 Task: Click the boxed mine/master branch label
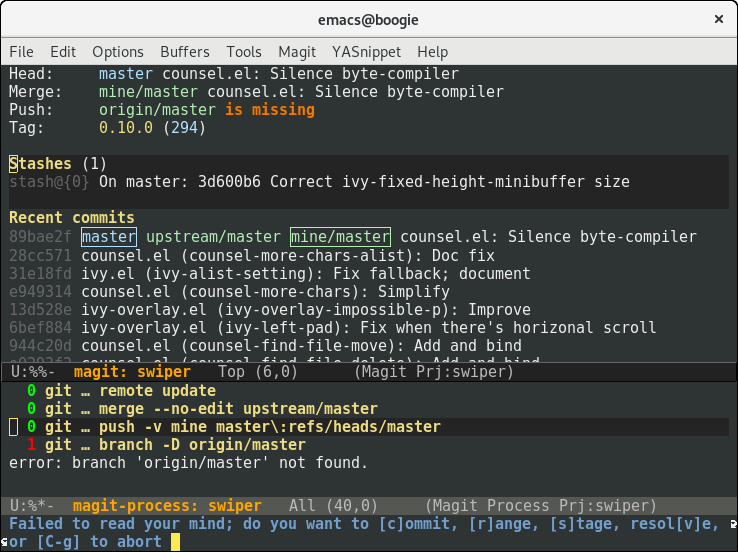coord(340,237)
